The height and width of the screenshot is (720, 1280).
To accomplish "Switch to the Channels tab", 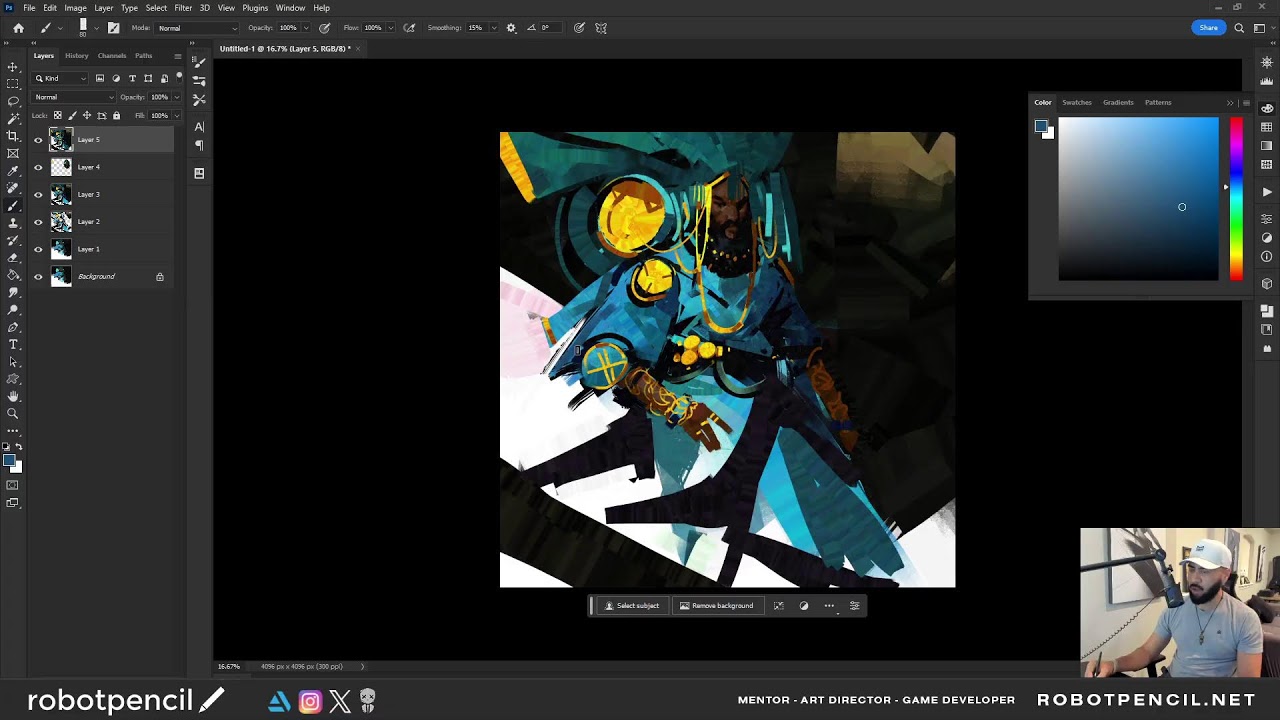I will (x=112, y=56).
